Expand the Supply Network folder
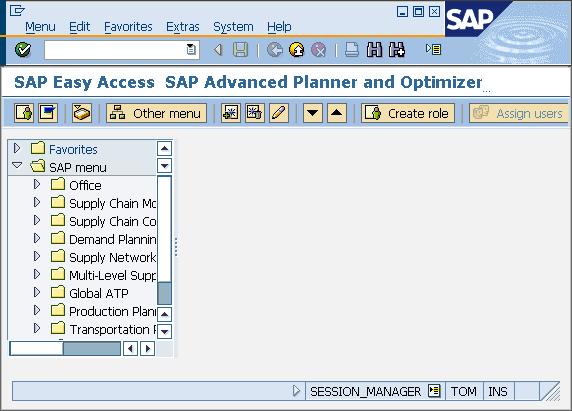The width and height of the screenshot is (572, 411). pyautogui.click(x=36, y=256)
